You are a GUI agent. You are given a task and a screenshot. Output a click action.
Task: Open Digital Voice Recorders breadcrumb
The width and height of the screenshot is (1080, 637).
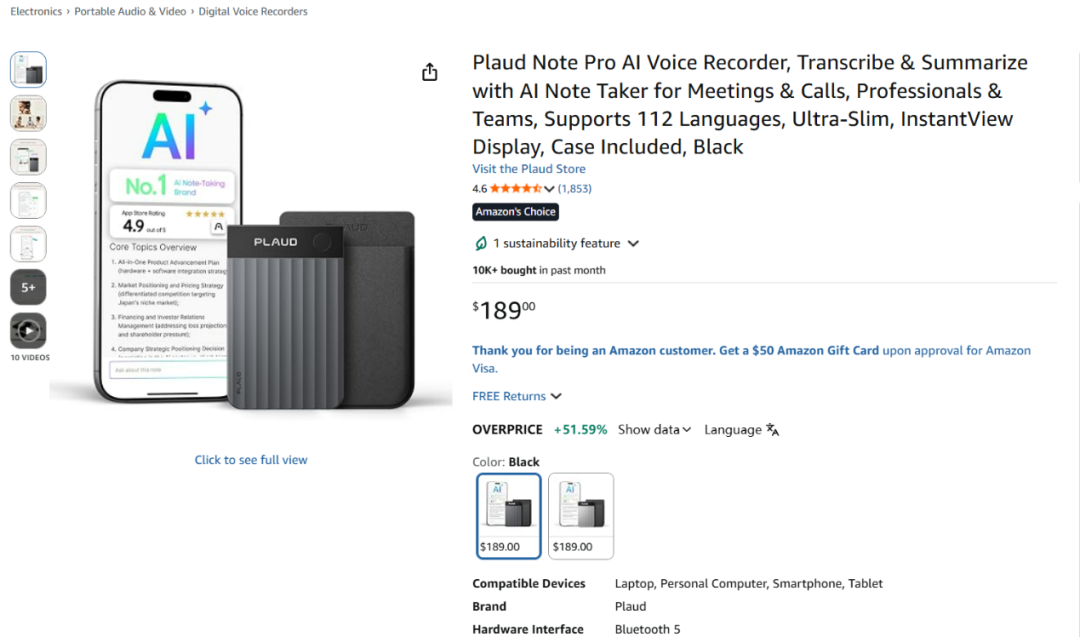(x=253, y=12)
